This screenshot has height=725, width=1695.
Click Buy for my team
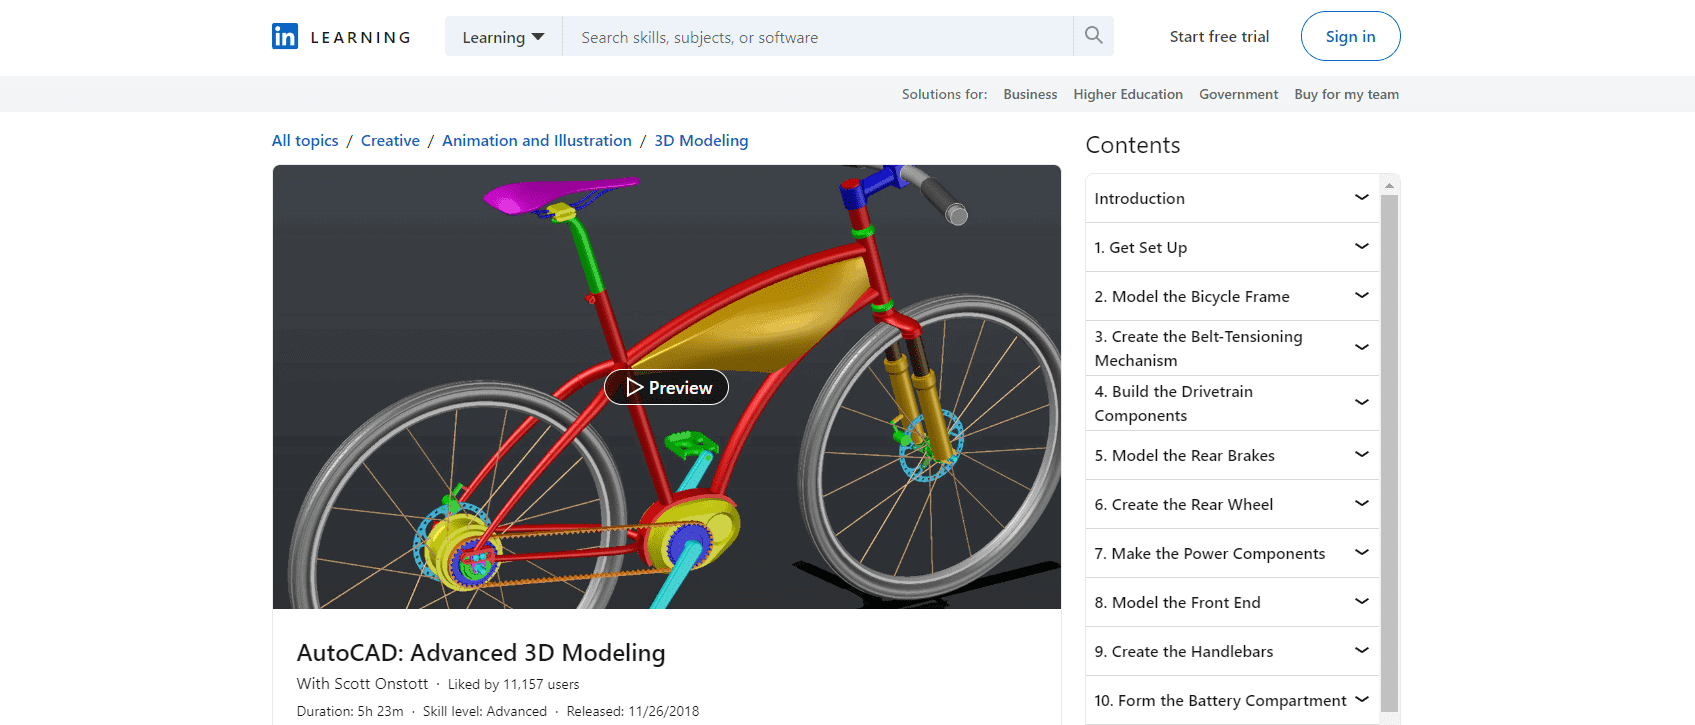[x=1346, y=94]
